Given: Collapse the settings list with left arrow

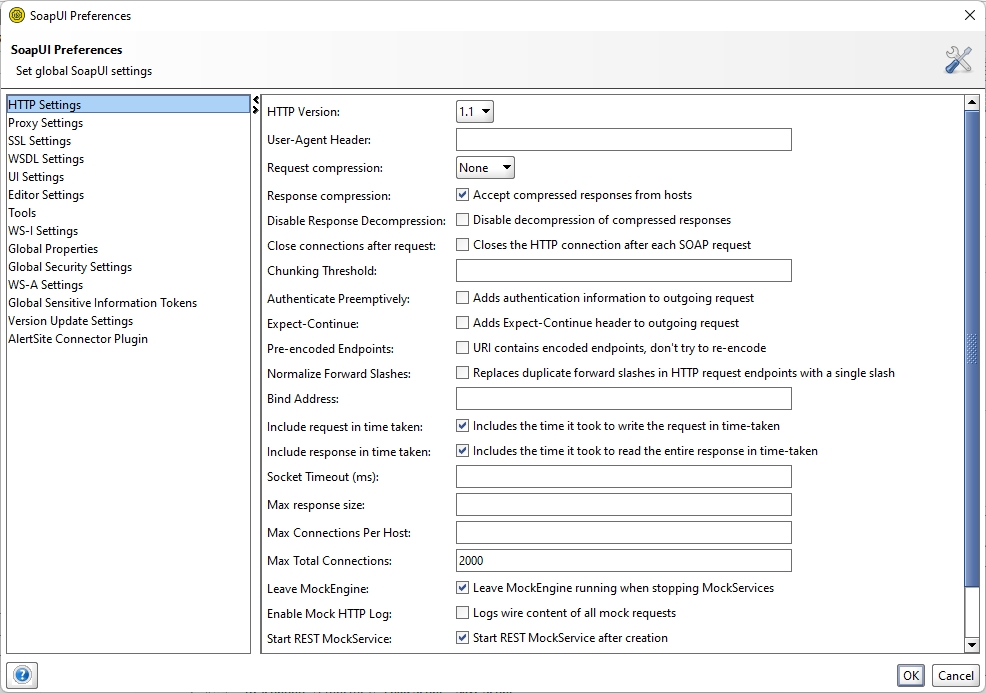Looking at the screenshot, I should tap(255, 100).
